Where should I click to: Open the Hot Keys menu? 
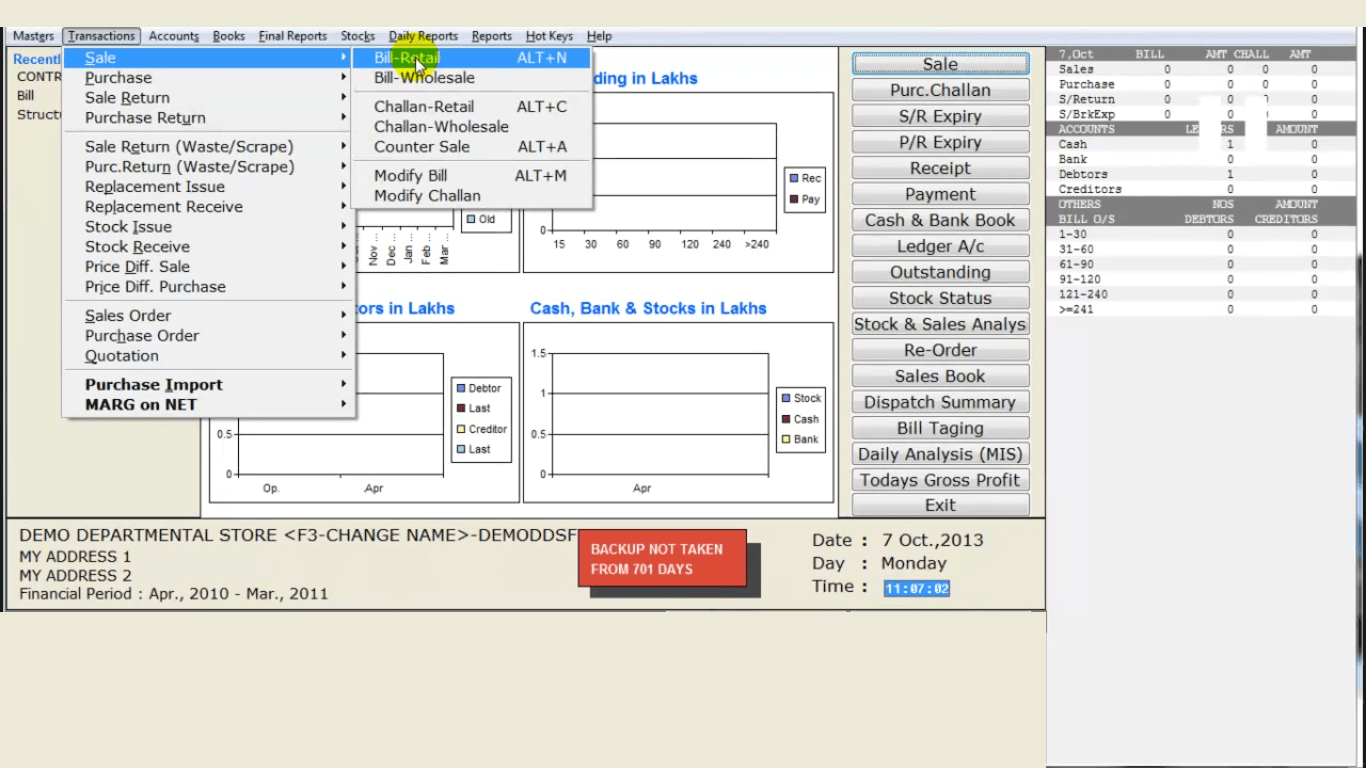pyautogui.click(x=549, y=36)
